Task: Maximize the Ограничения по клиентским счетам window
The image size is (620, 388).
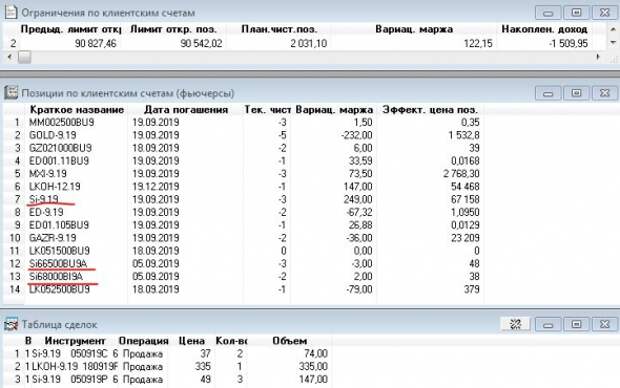Action: point(576,13)
